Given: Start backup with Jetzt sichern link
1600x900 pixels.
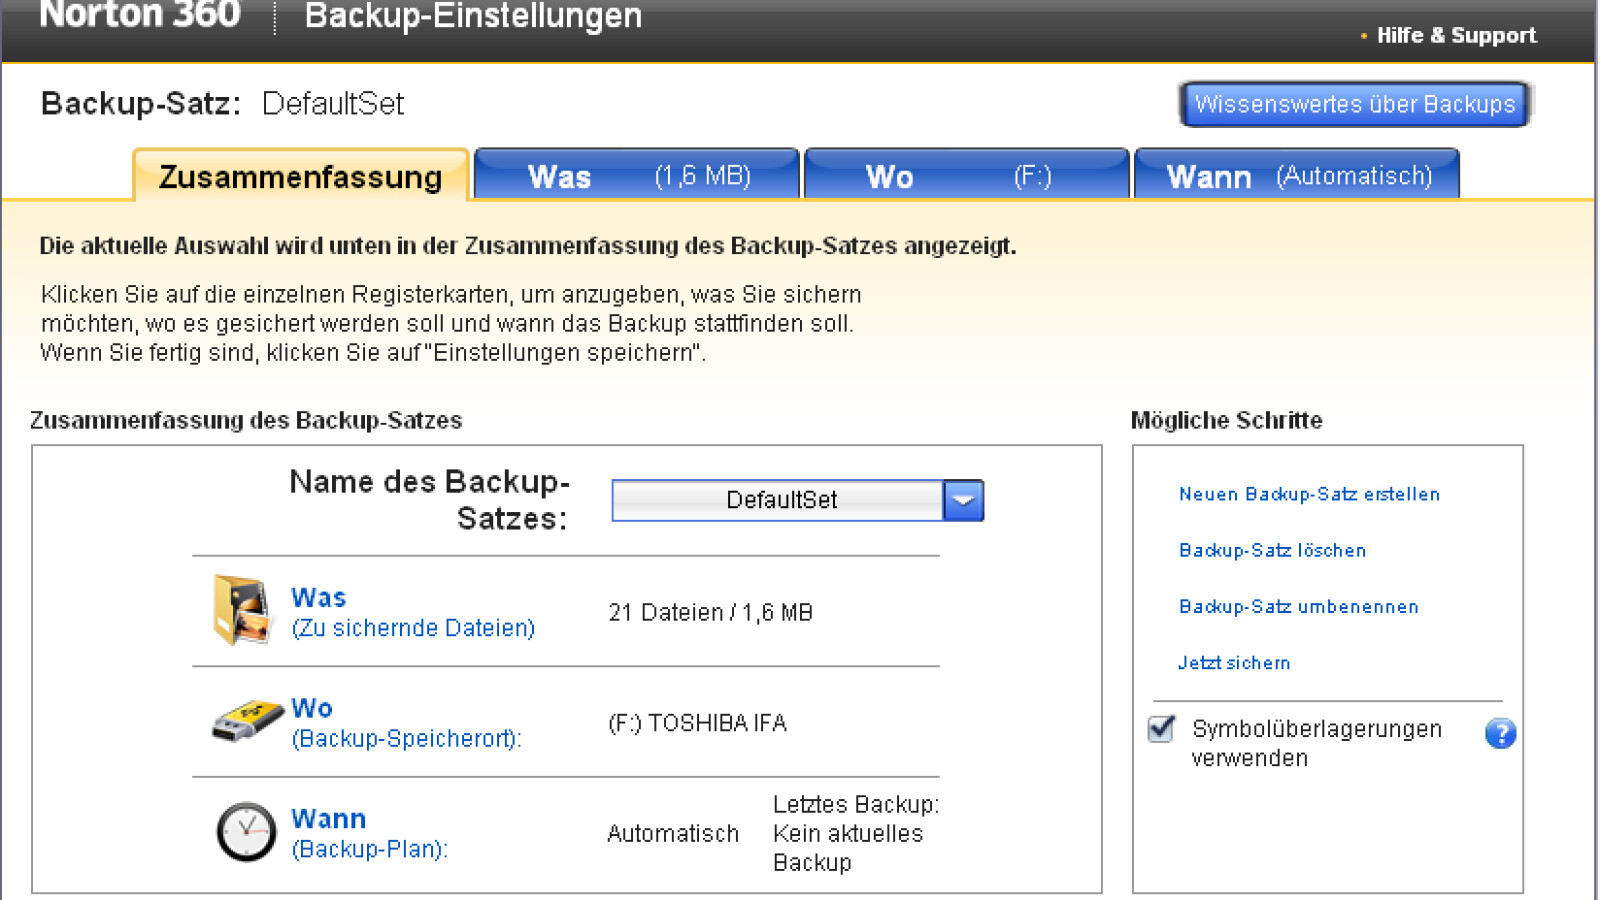Looking at the screenshot, I should pos(1234,663).
